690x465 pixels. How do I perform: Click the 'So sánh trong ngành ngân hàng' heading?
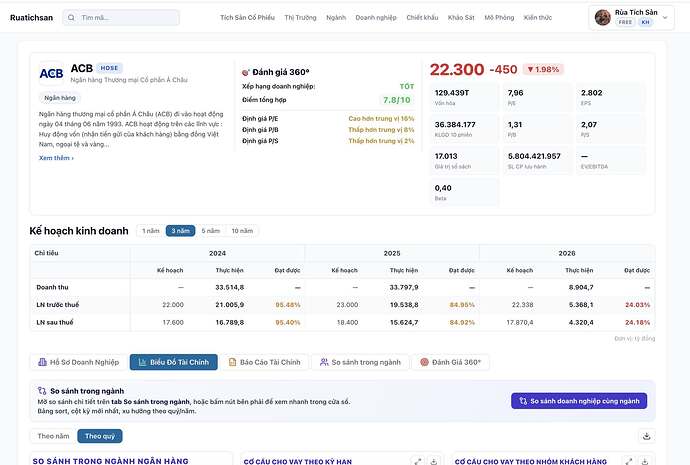point(110,461)
